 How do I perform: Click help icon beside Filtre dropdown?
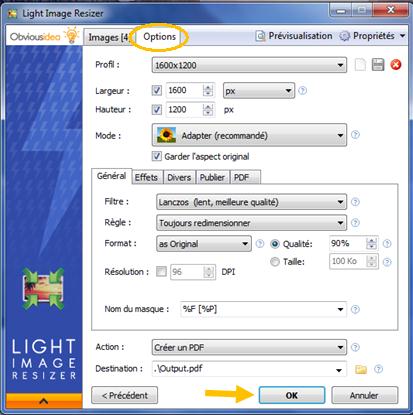pyautogui.click(x=355, y=202)
